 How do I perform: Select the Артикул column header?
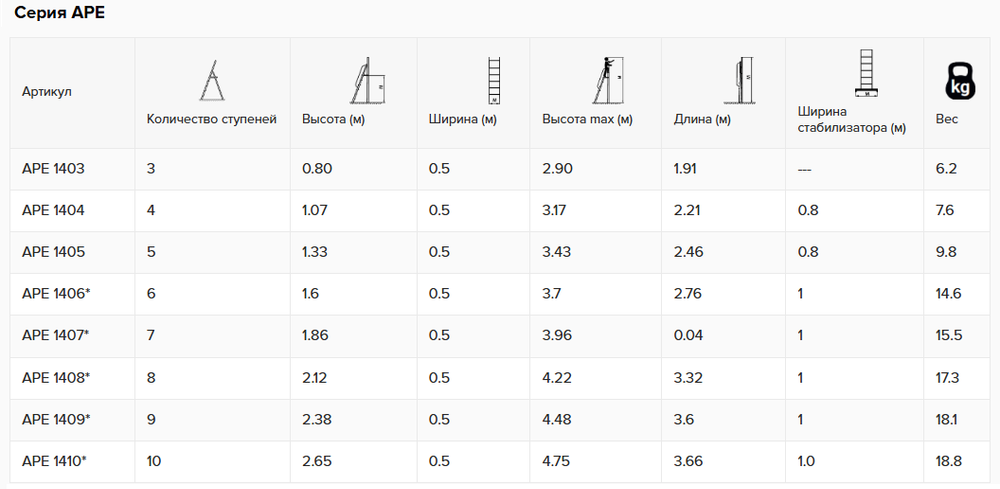tap(47, 91)
